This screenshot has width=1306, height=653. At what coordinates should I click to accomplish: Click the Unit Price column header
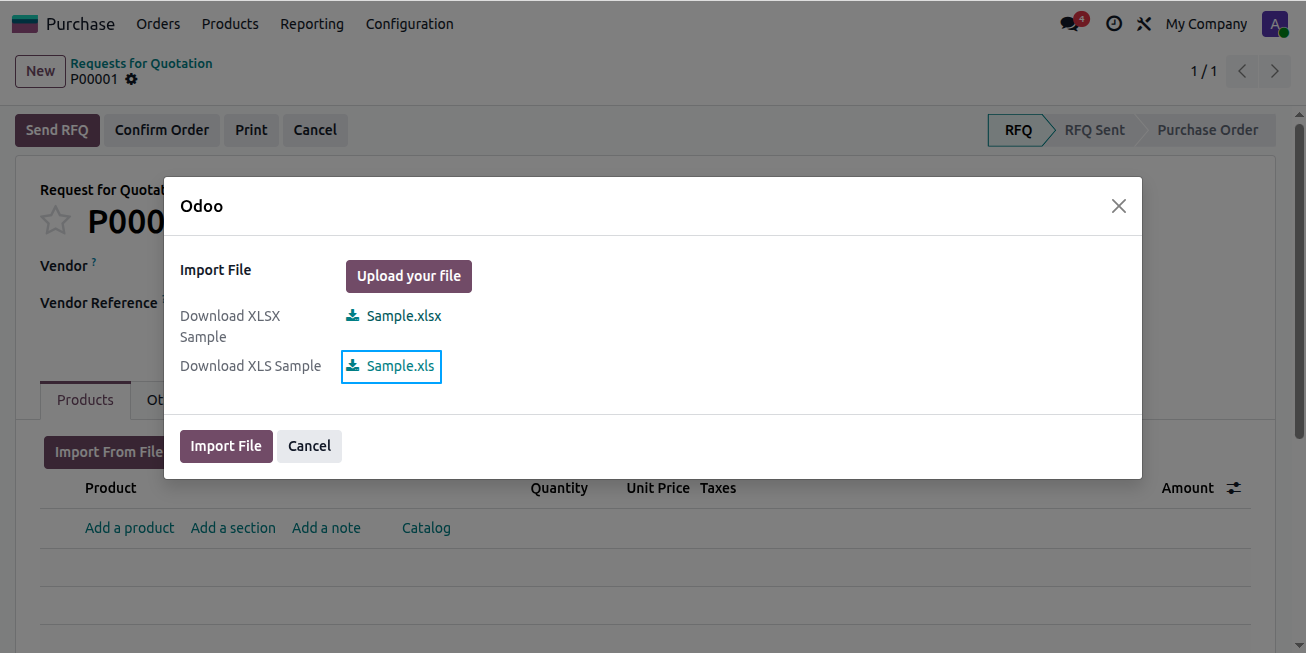click(x=658, y=488)
